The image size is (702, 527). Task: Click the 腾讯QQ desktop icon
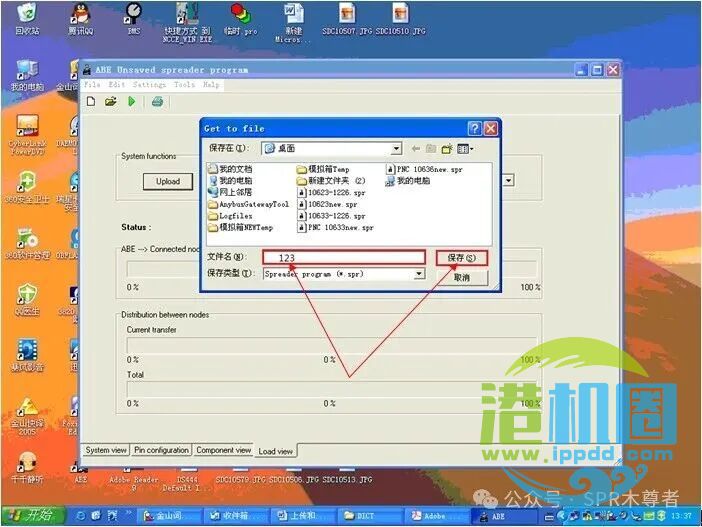[81, 19]
